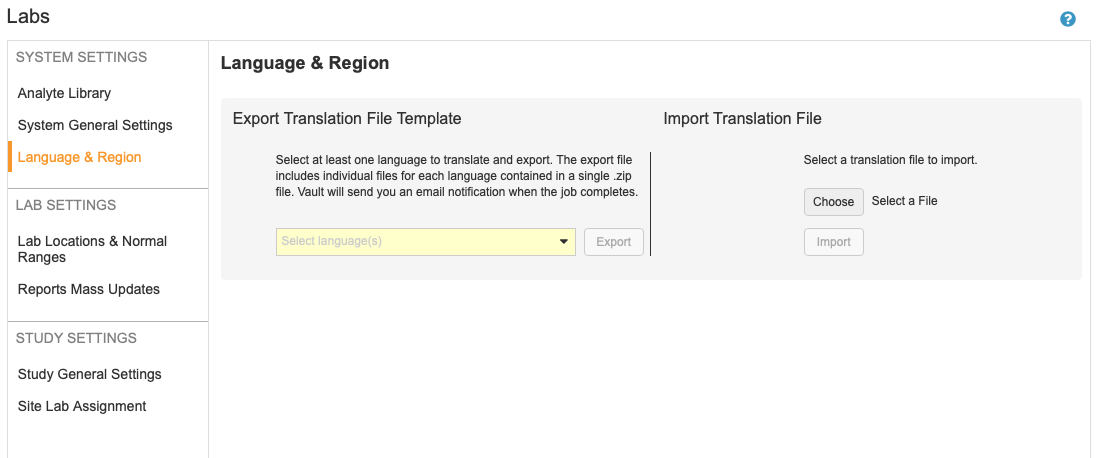
Task: Expand the language dropdown arrow
Action: (564, 241)
